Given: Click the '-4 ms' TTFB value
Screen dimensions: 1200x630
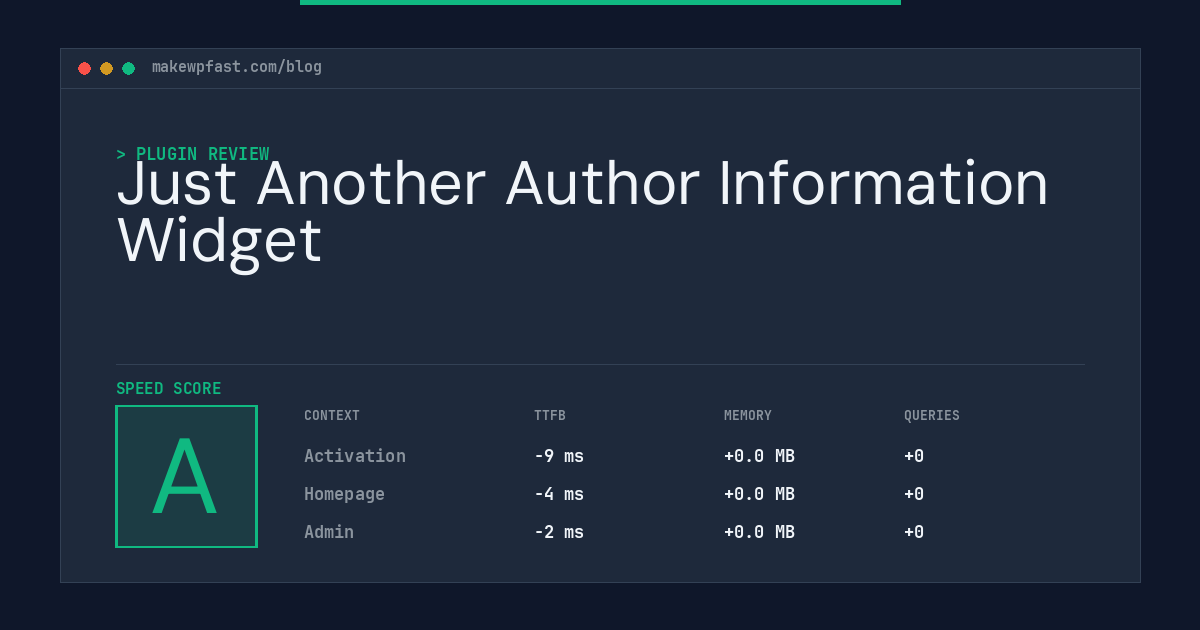Looking at the screenshot, I should 559,494.
